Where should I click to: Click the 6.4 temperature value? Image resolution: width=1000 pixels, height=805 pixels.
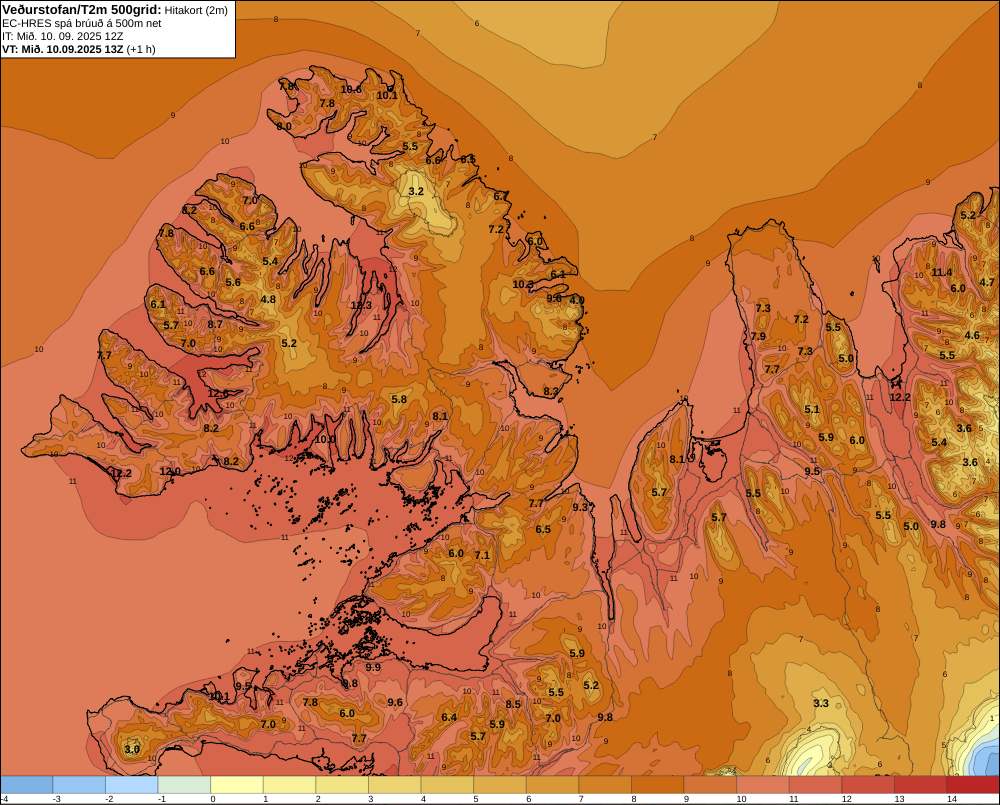(449, 717)
